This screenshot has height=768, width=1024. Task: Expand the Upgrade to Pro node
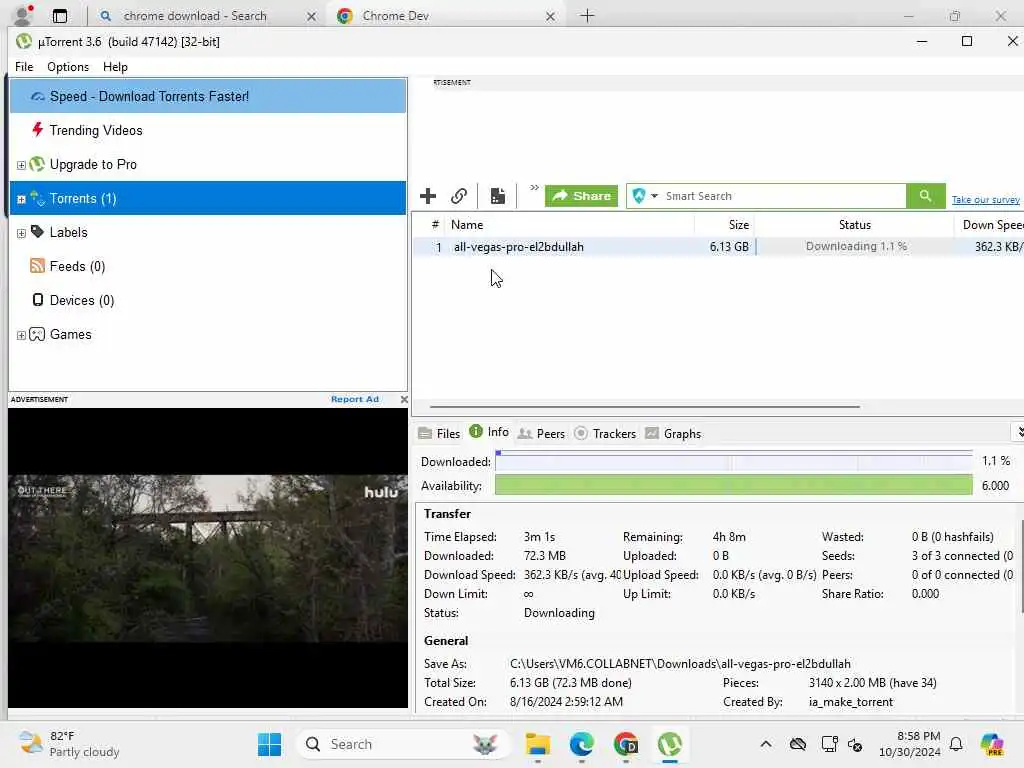tap(21, 165)
